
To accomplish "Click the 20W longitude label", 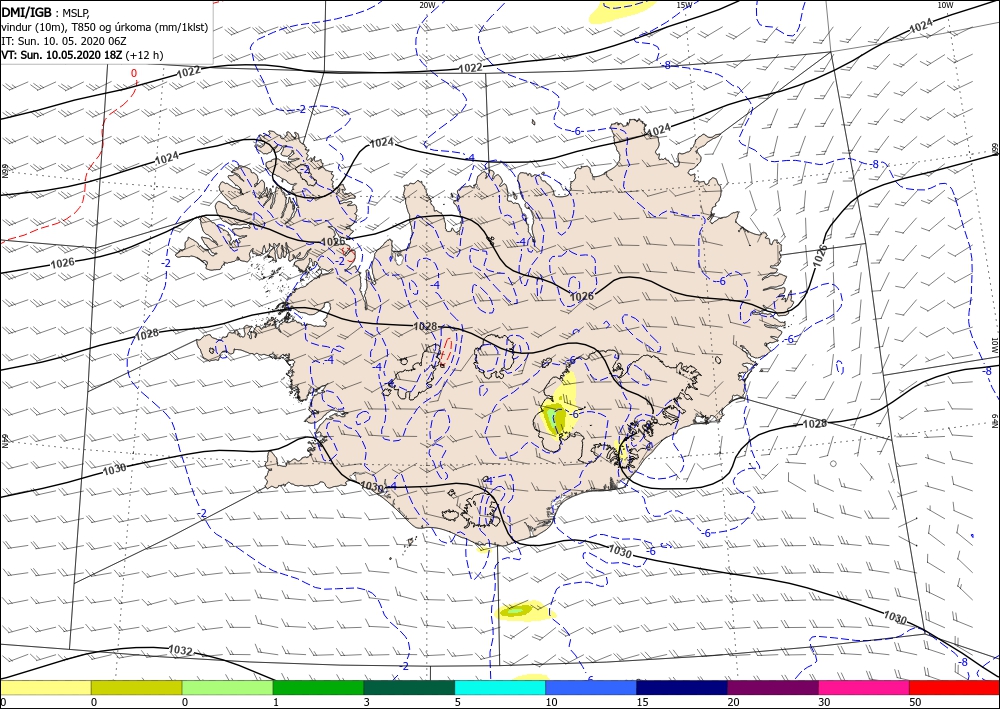I will click(427, 5).
